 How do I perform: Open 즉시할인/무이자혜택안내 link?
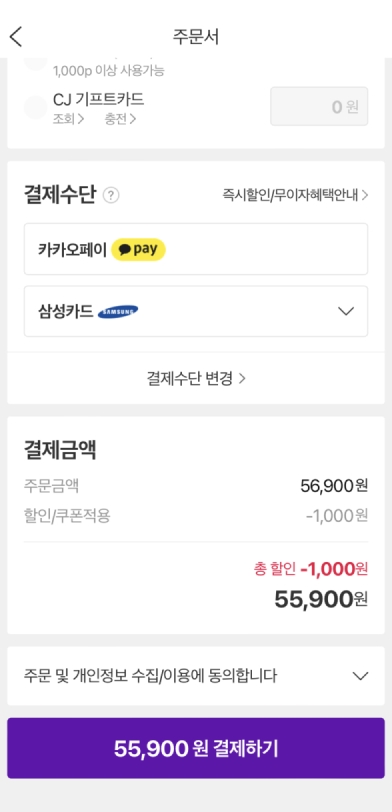[x=295, y=195]
